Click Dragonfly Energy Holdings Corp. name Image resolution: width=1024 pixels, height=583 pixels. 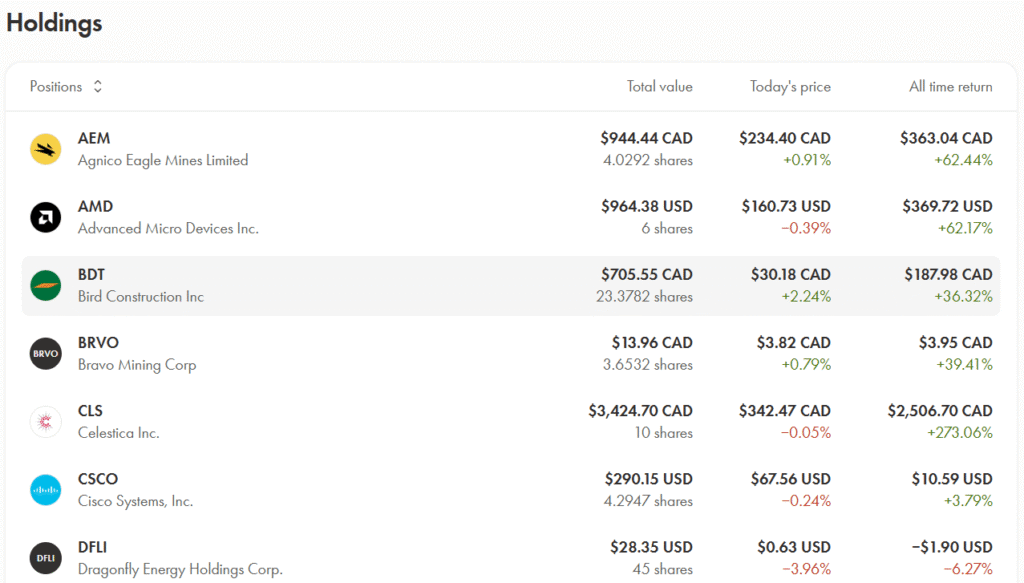click(180, 569)
